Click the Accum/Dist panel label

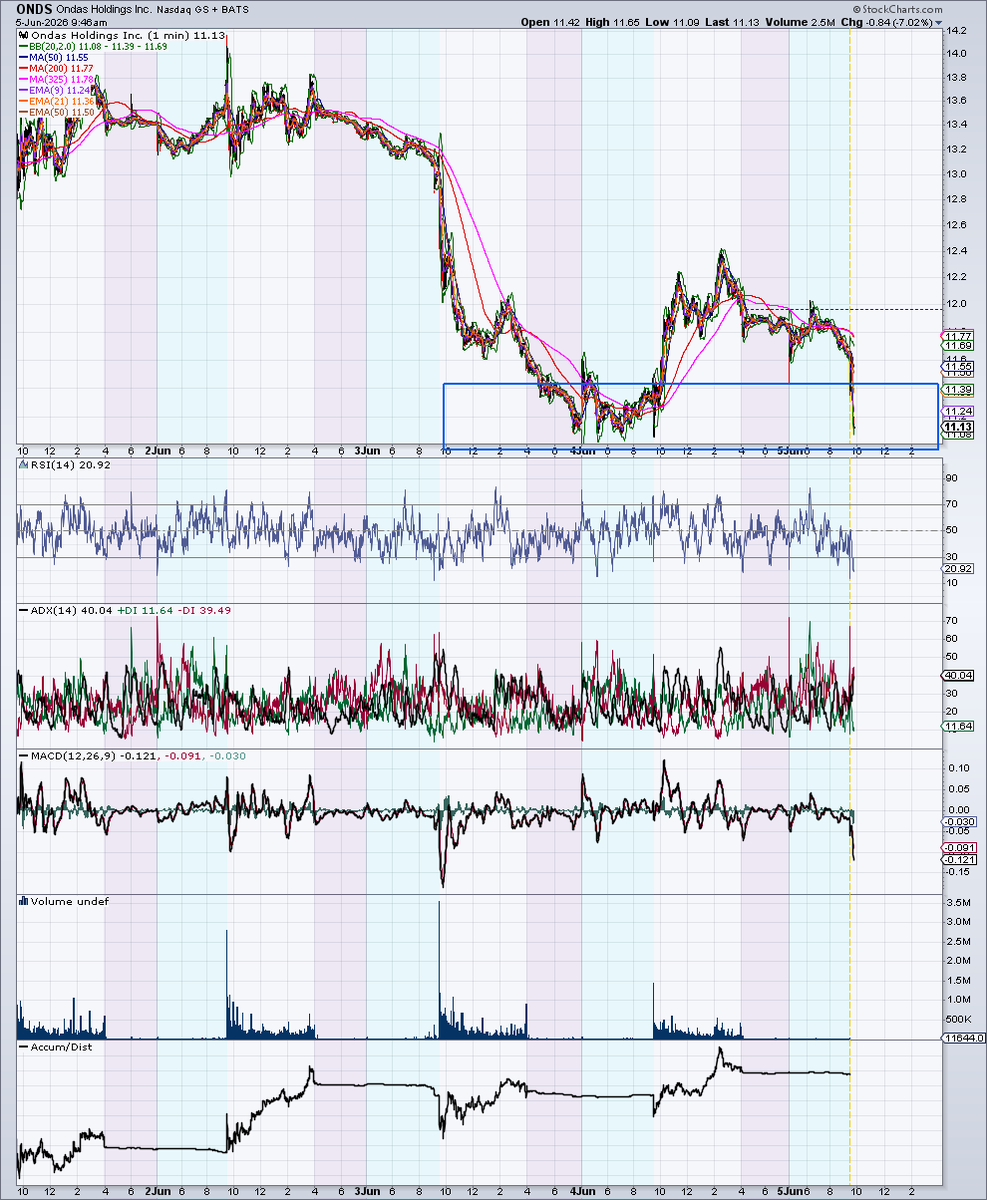[56, 1047]
